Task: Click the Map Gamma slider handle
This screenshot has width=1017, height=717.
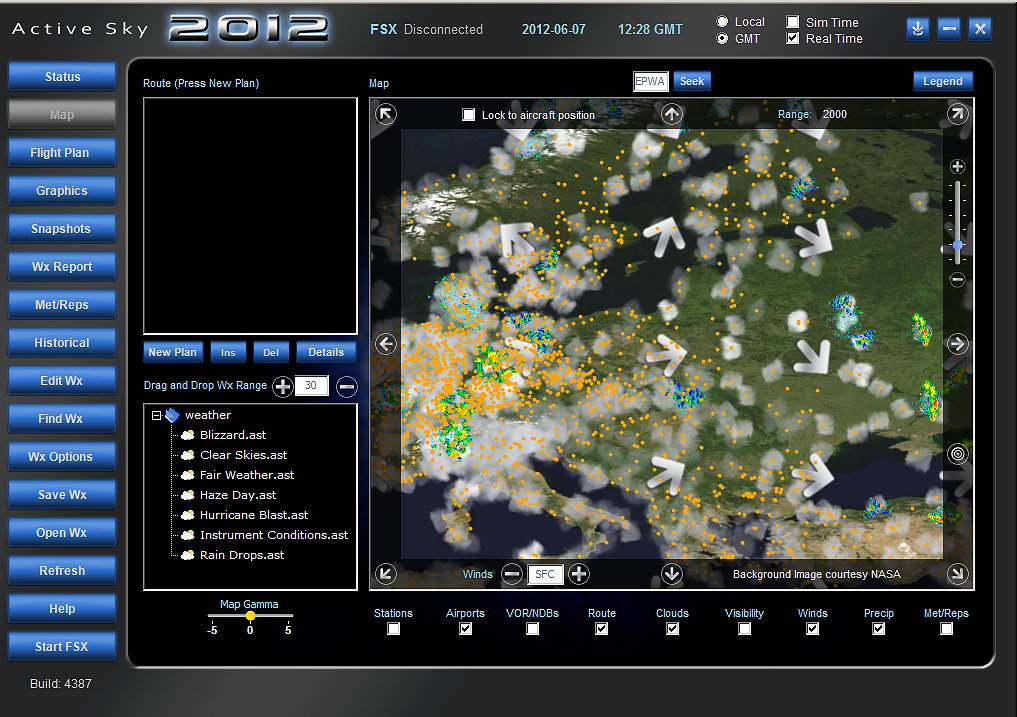Action: (250, 616)
